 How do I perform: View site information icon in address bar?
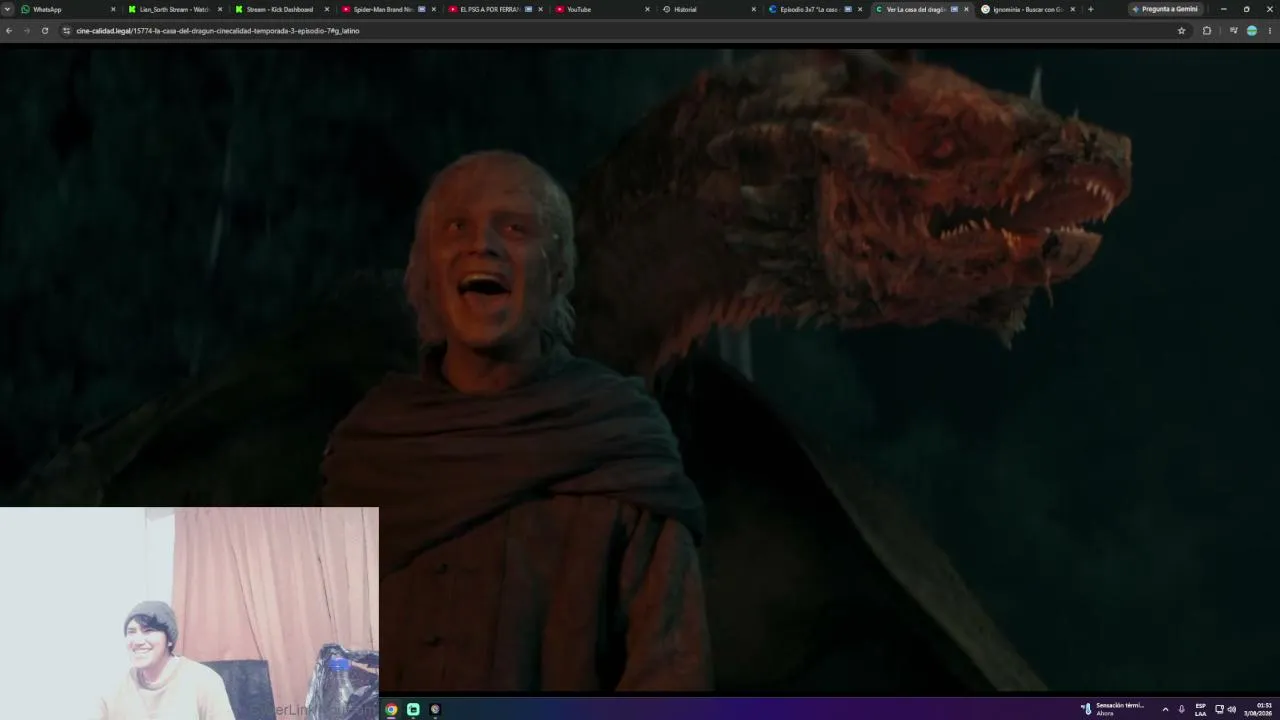coord(67,31)
